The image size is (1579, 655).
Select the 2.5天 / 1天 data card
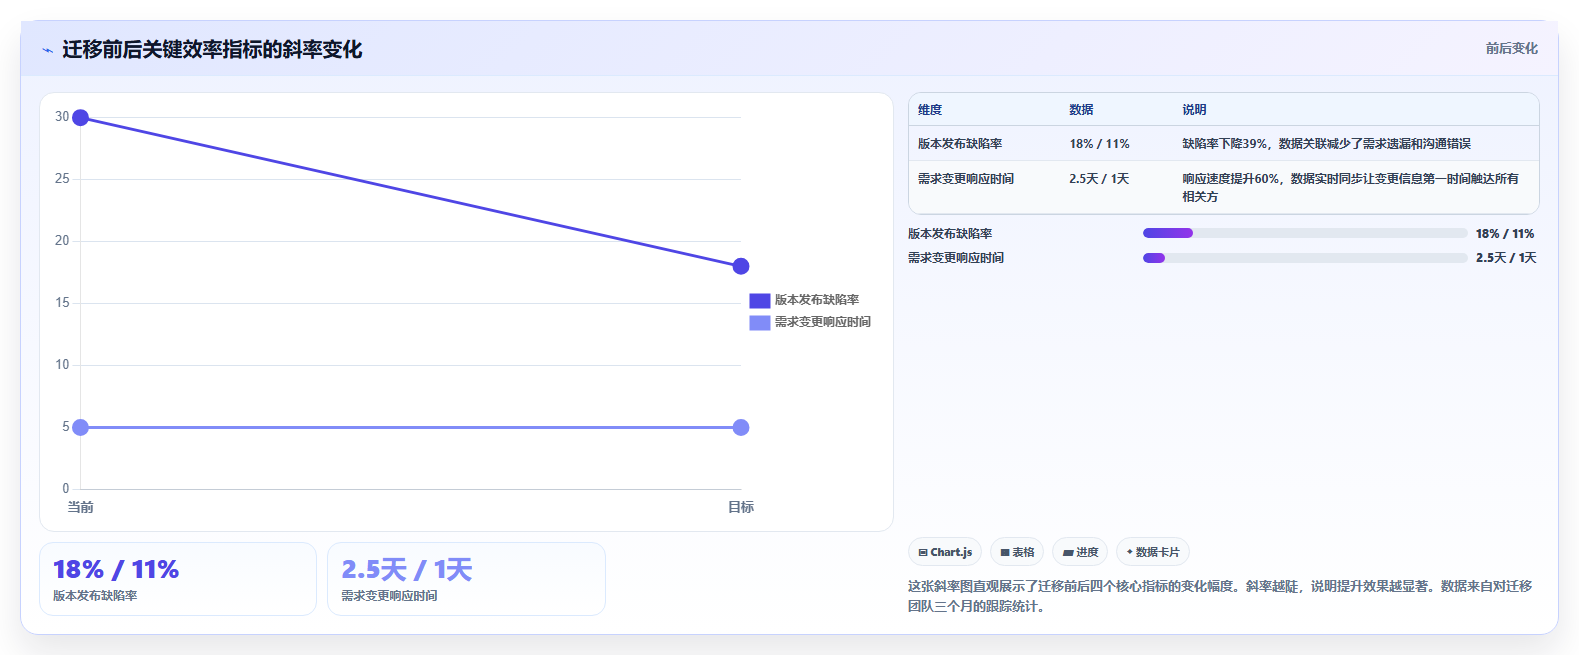pos(466,579)
